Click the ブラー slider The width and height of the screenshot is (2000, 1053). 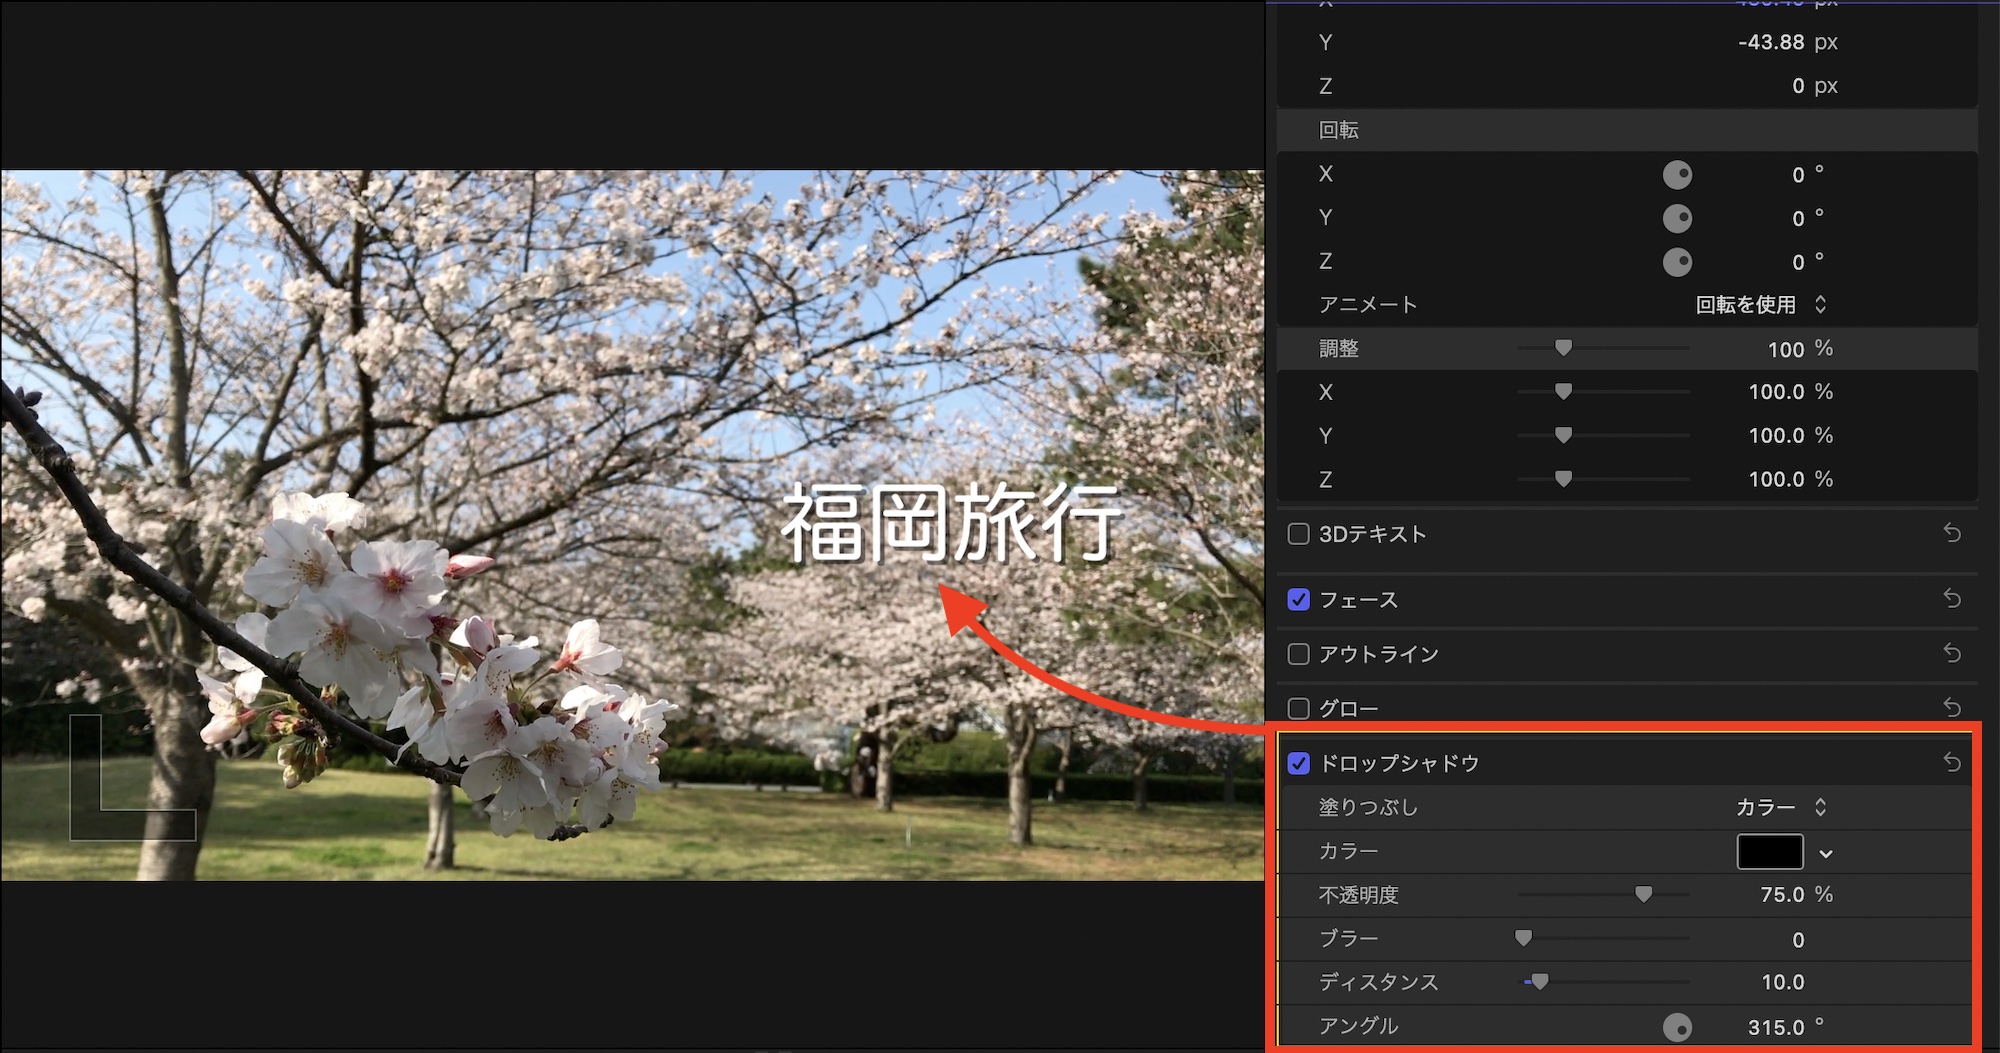click(1603, 938)
